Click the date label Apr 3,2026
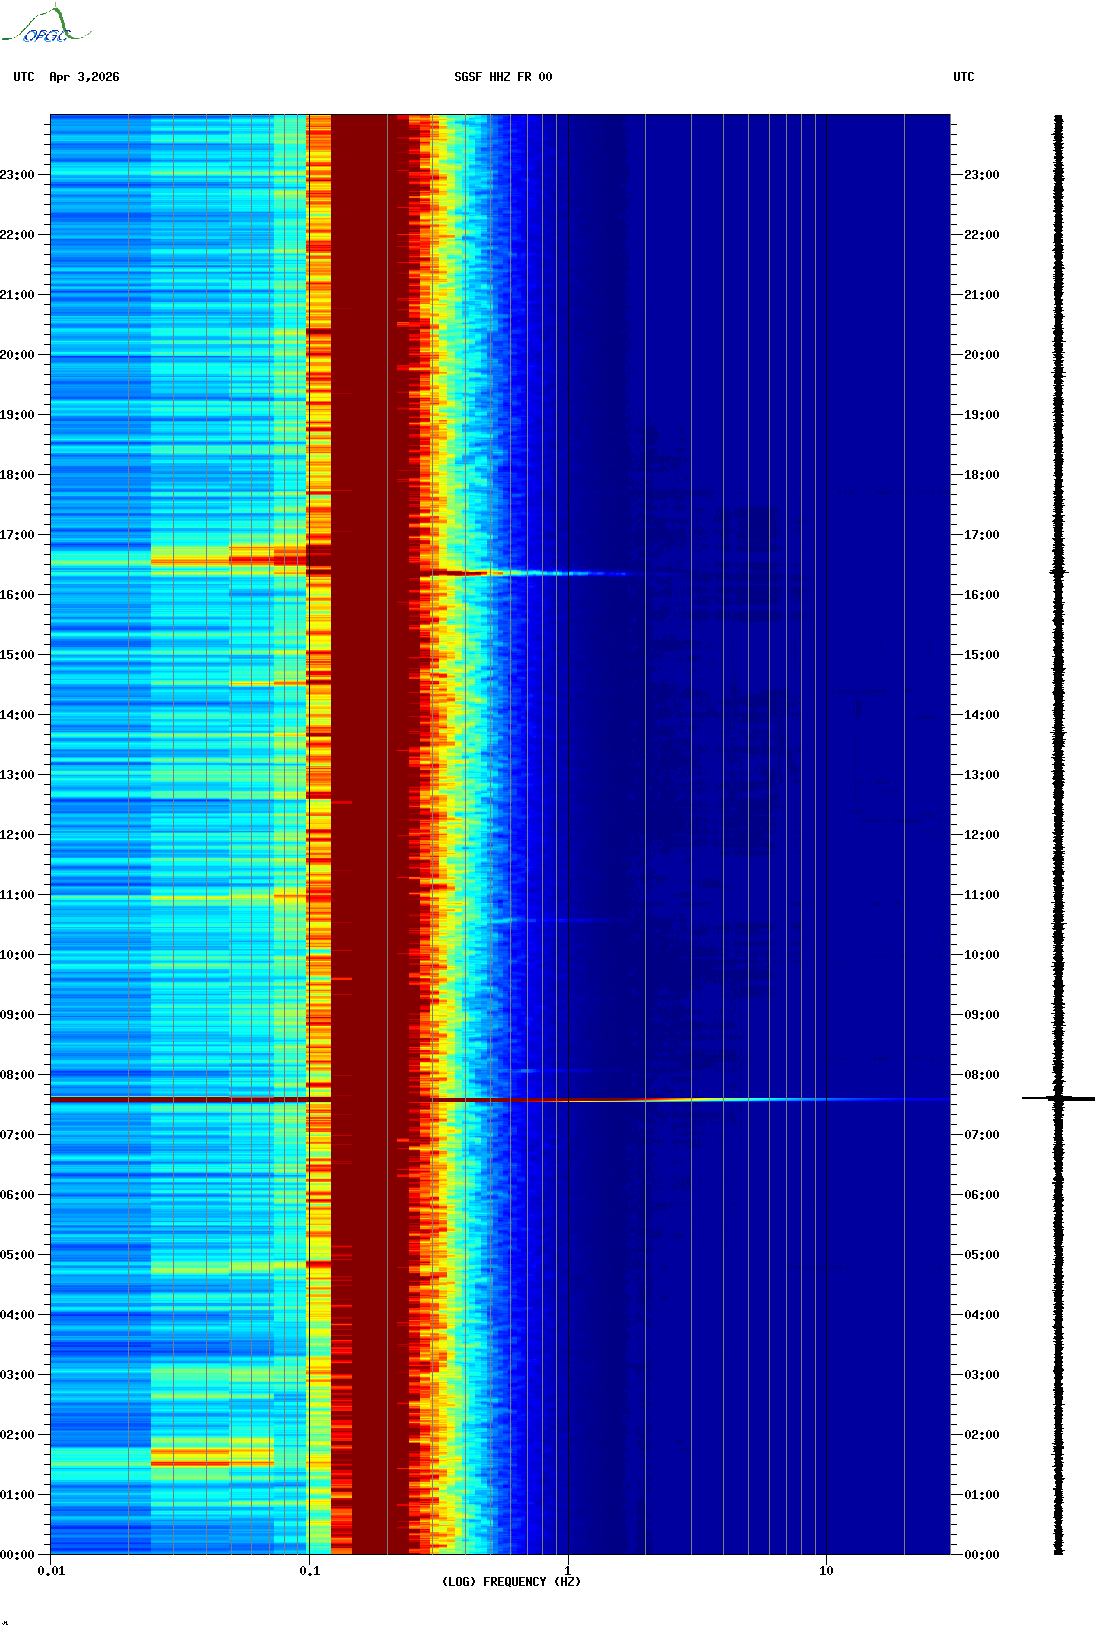 84,77
